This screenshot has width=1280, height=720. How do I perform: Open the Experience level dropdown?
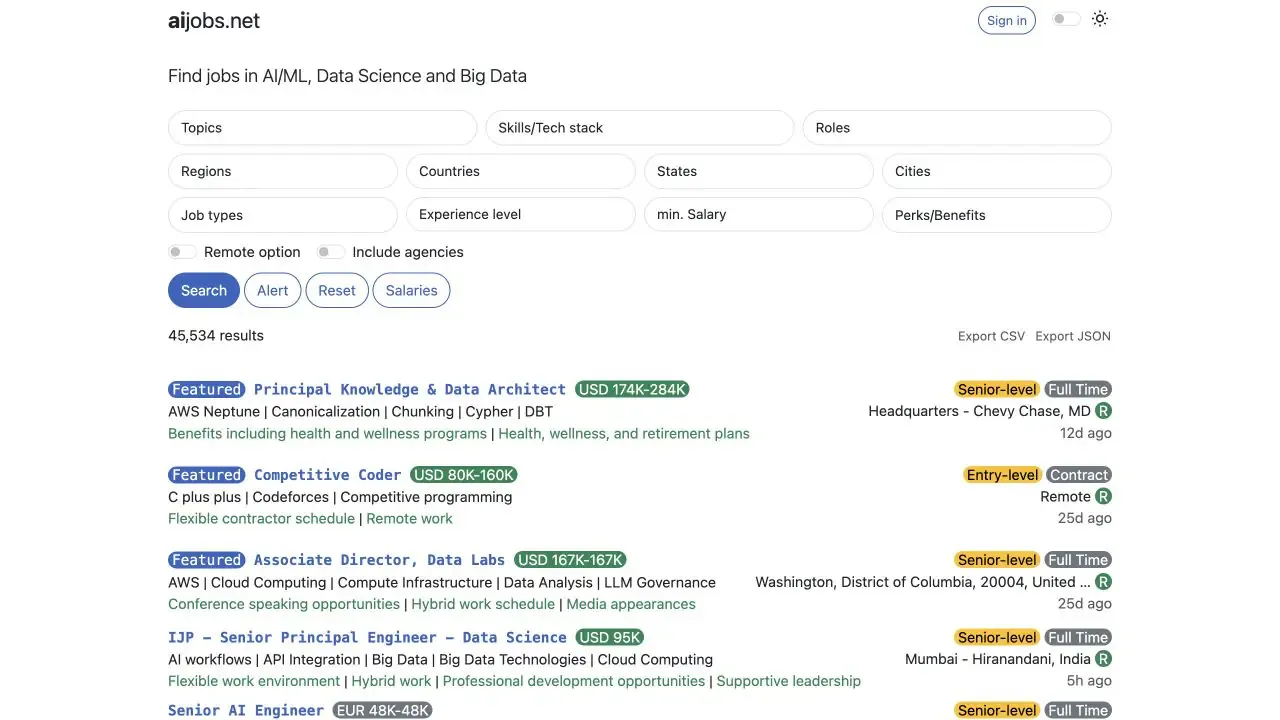(x=521, y=214)
